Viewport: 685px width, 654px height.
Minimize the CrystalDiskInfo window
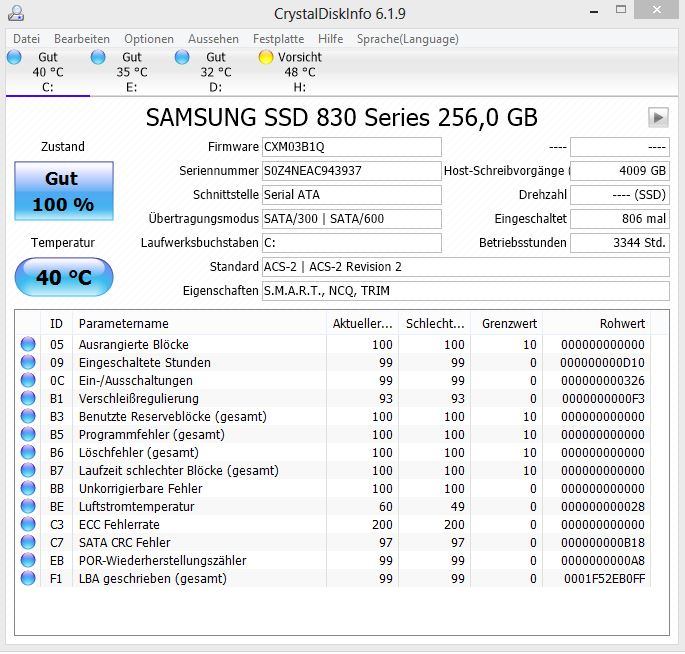[x=594, y=11]
